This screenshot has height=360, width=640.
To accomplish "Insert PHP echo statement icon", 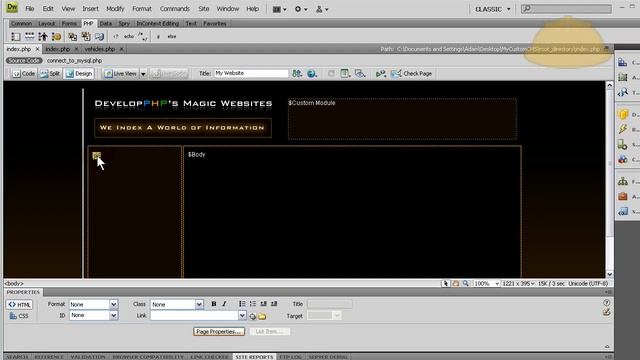I will pos(129,37).
